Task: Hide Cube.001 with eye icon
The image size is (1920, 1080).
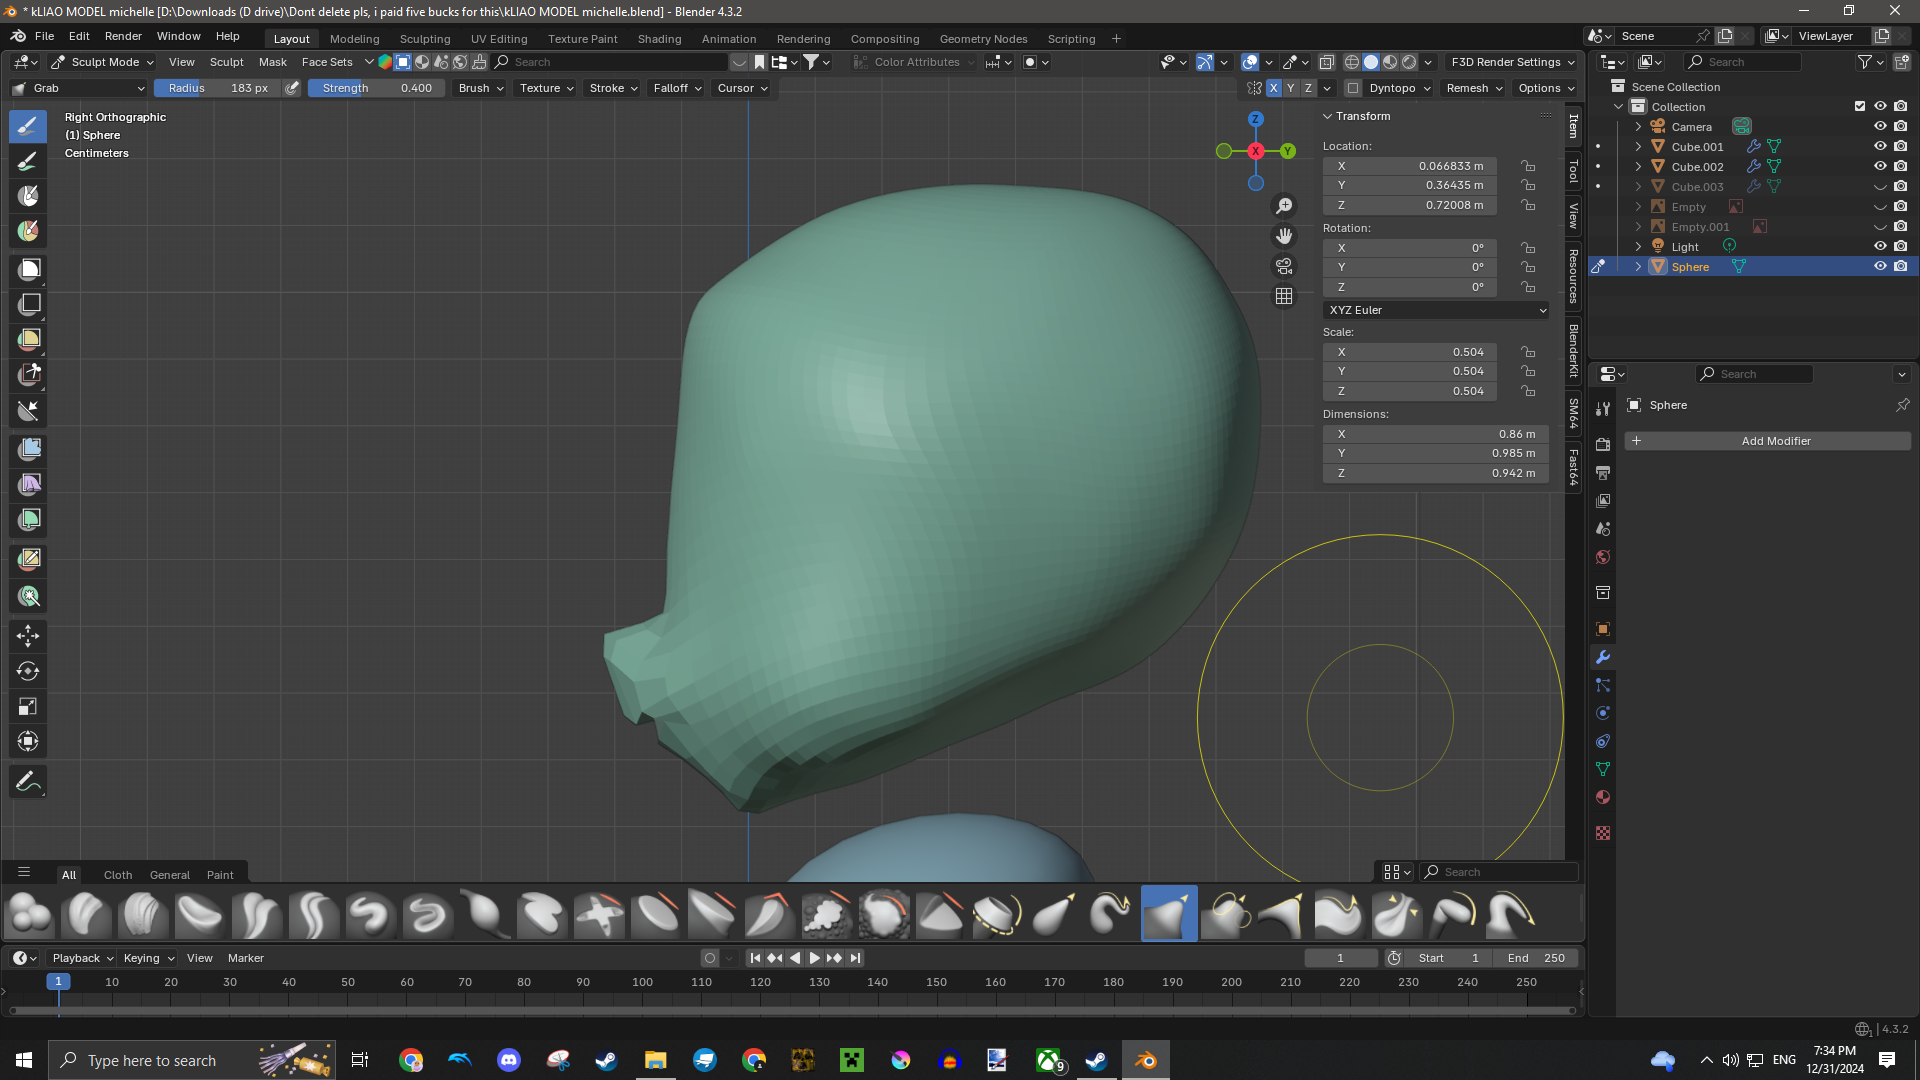Action: 1880,146
